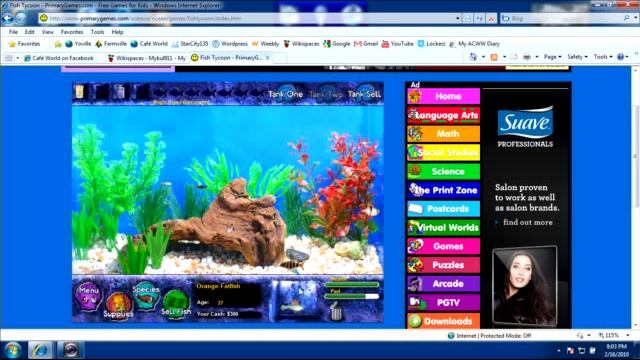
Task: Open the Science section
Action: point(443,171)
